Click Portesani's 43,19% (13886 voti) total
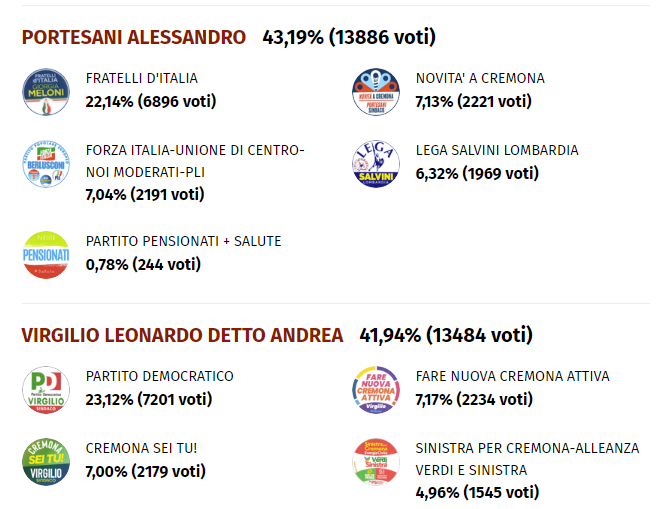The image size is (658, 509). pyautogui.click(x=348, y=38)
